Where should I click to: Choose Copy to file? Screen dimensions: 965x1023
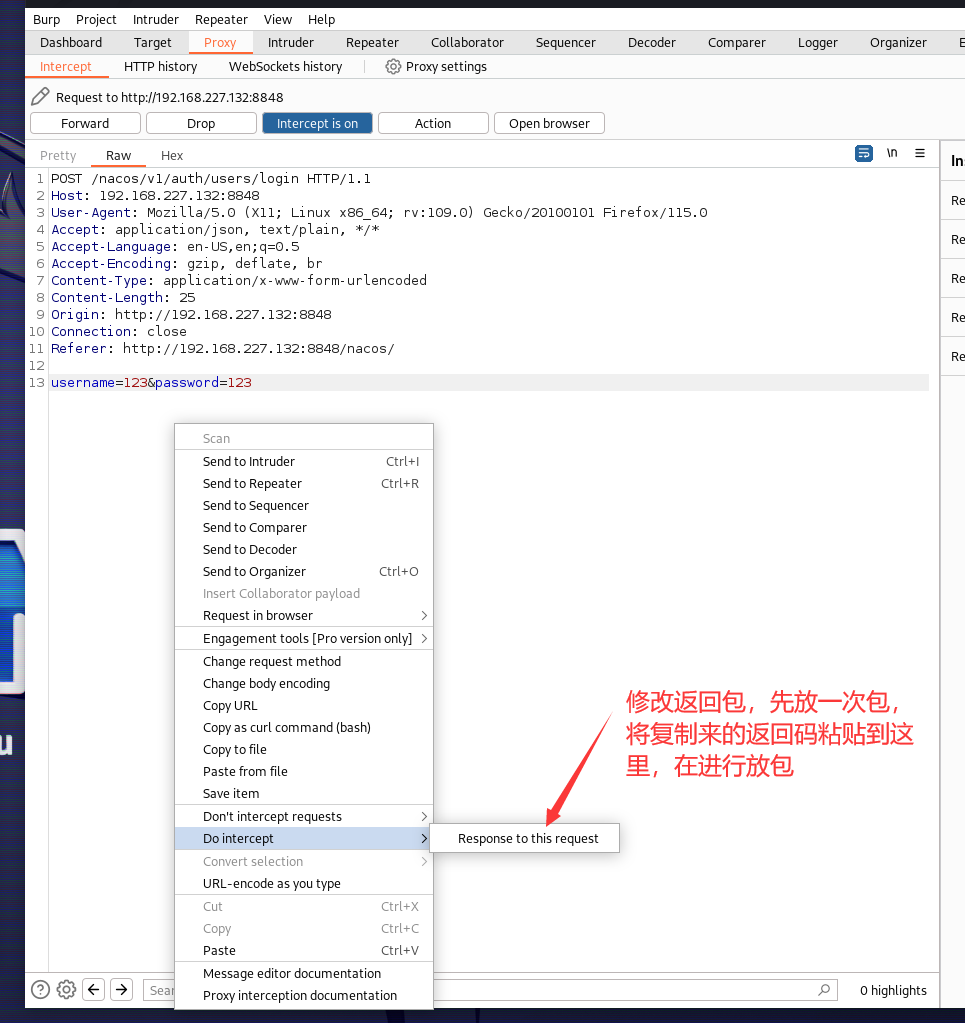pyautogui.click(x=304, y=750)
